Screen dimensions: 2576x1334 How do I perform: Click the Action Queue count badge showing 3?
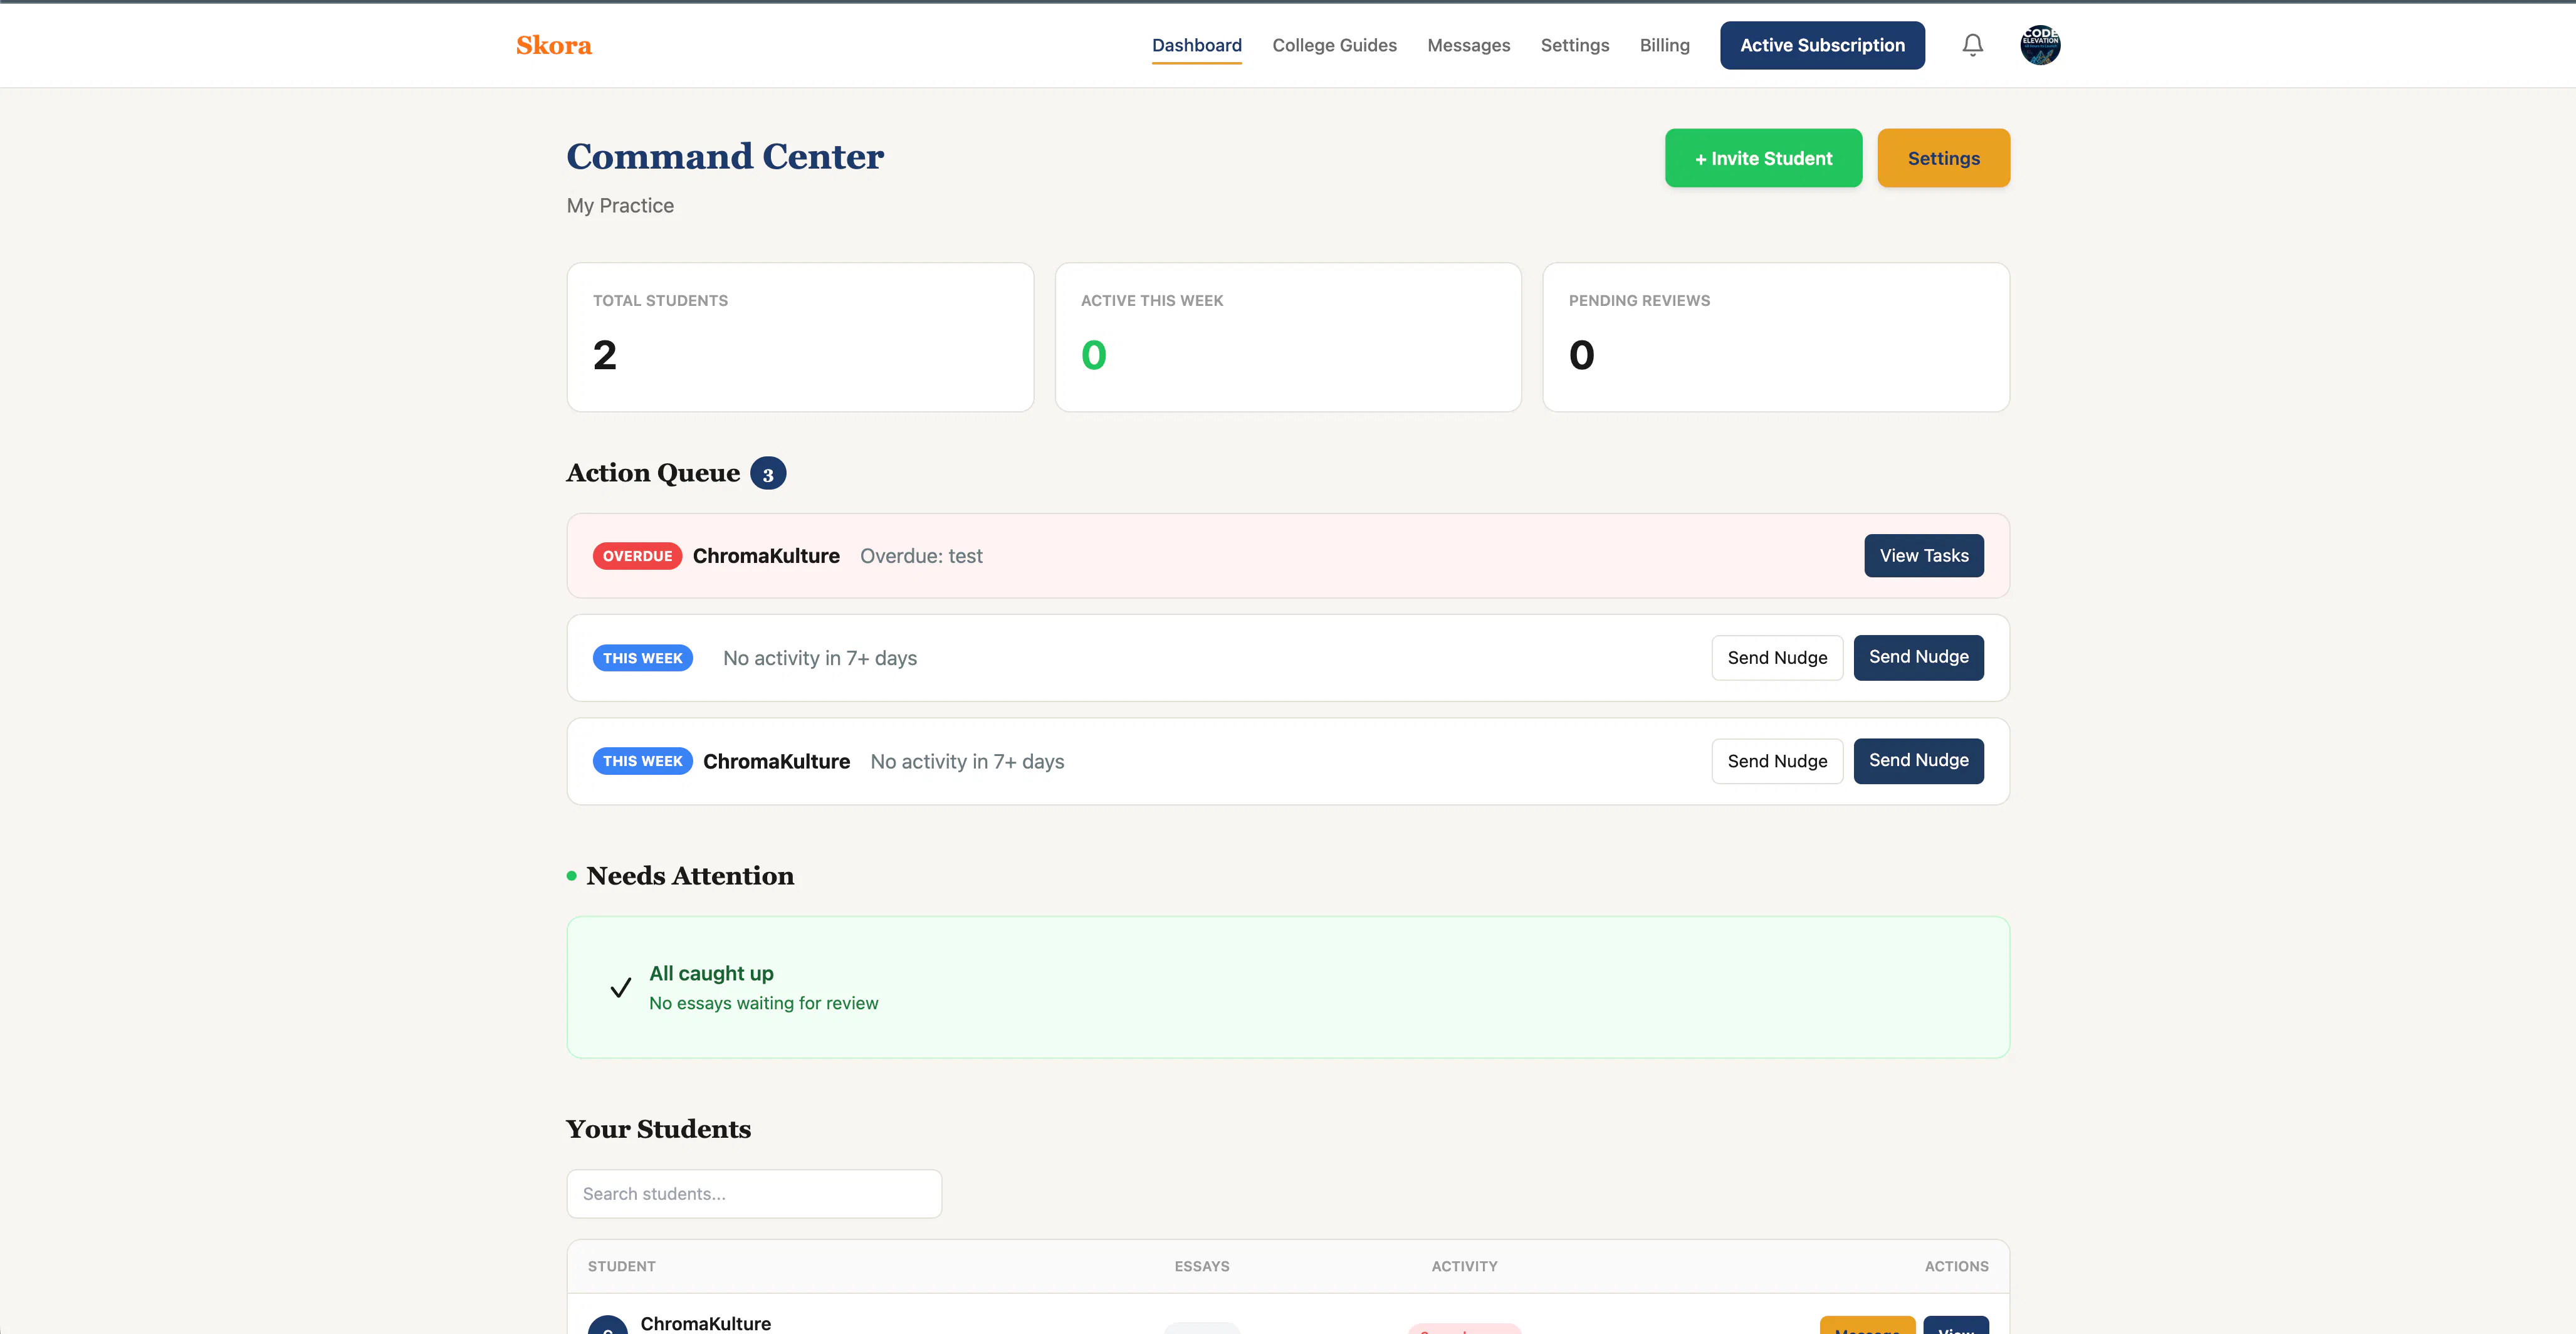click(x=768, y=474)
